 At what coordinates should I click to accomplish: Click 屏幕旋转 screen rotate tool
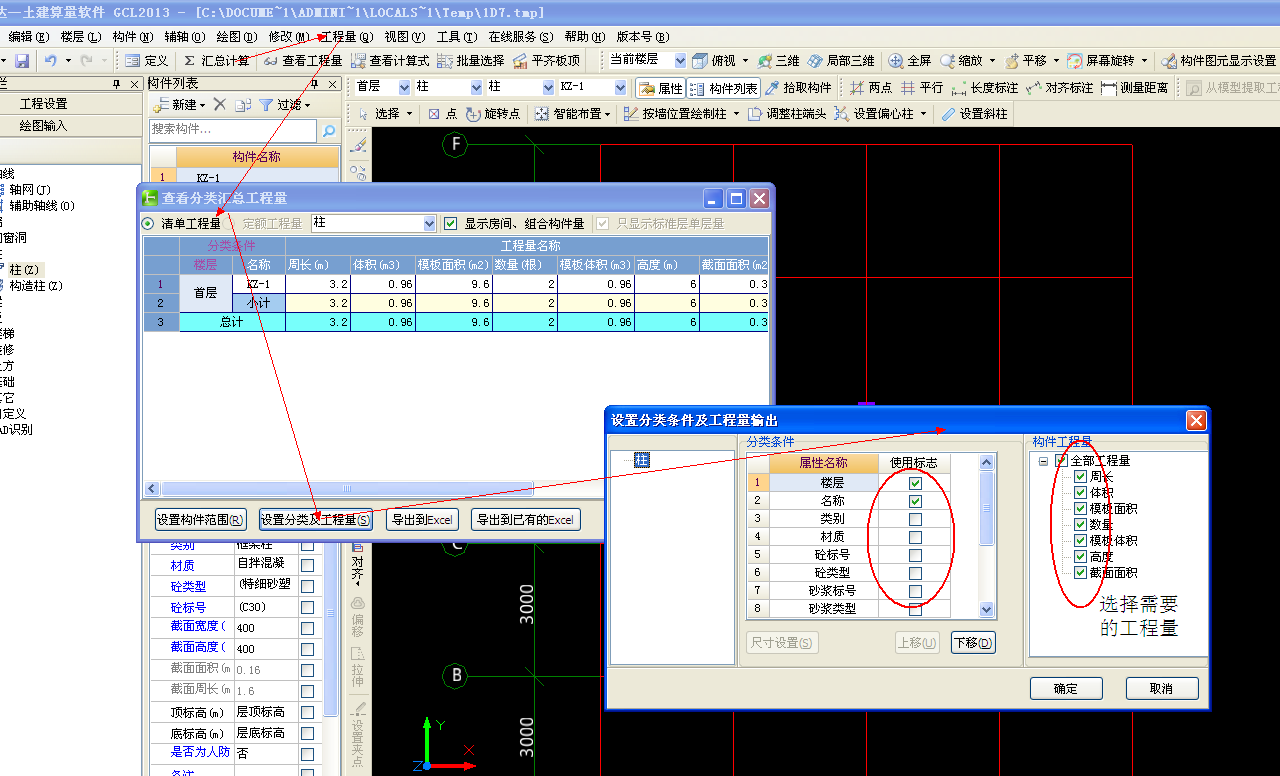[1101, 61]
